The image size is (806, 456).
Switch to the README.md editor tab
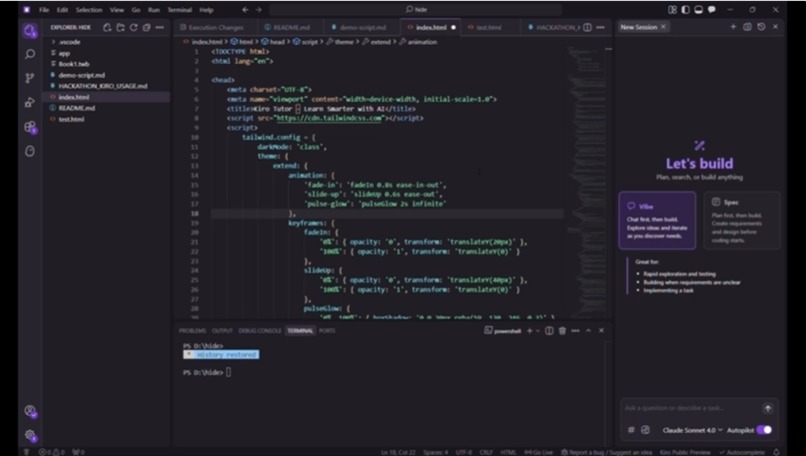291,27
